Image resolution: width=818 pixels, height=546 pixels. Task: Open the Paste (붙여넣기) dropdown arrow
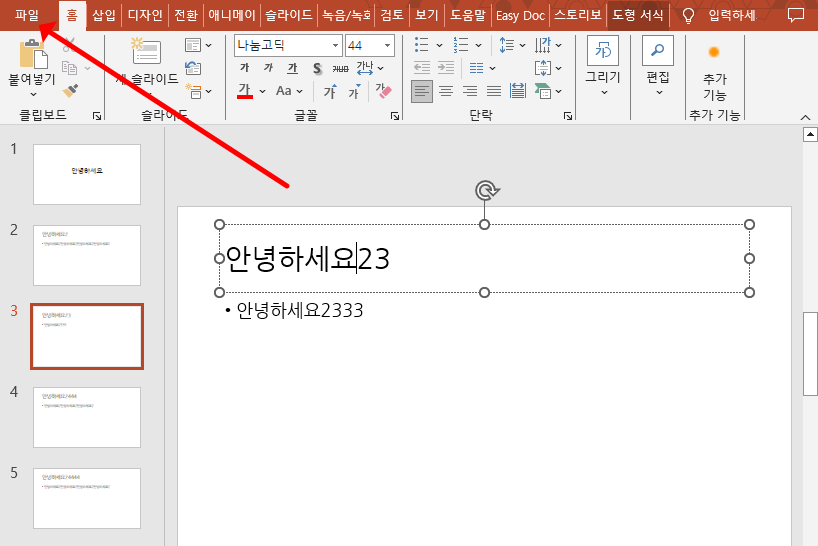pos(33,94)
